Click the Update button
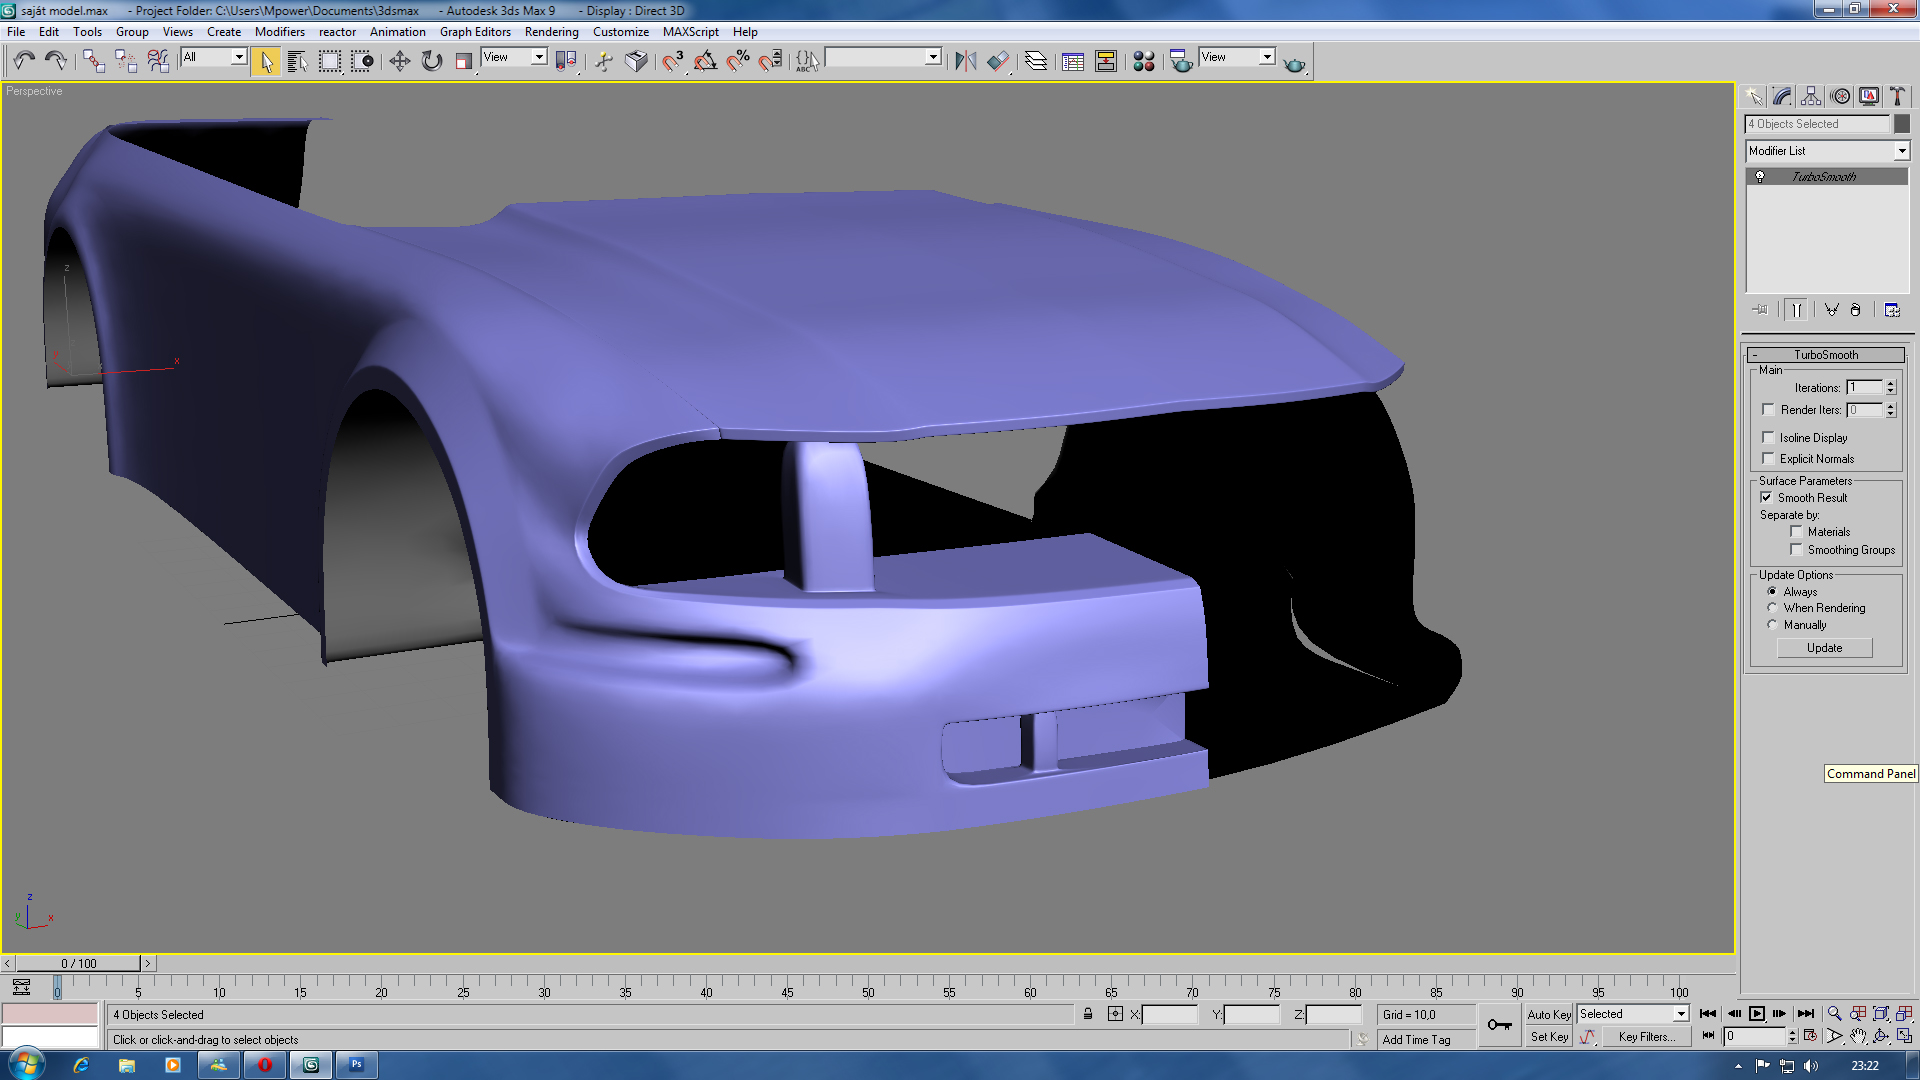The image size is (1920, 1080). [1824, 648]
